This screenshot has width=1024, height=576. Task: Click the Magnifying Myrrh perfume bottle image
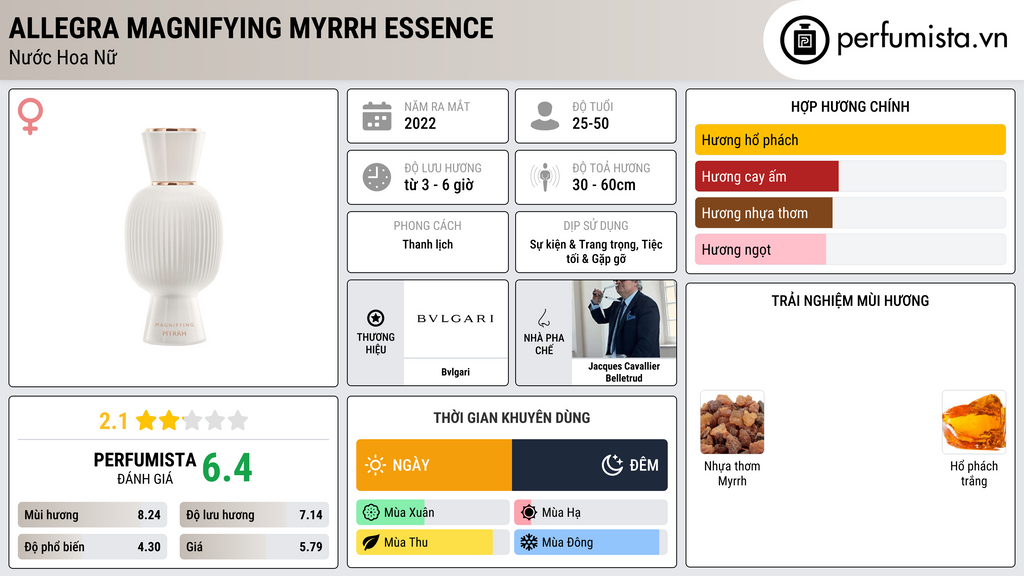[x=174, y=236]
